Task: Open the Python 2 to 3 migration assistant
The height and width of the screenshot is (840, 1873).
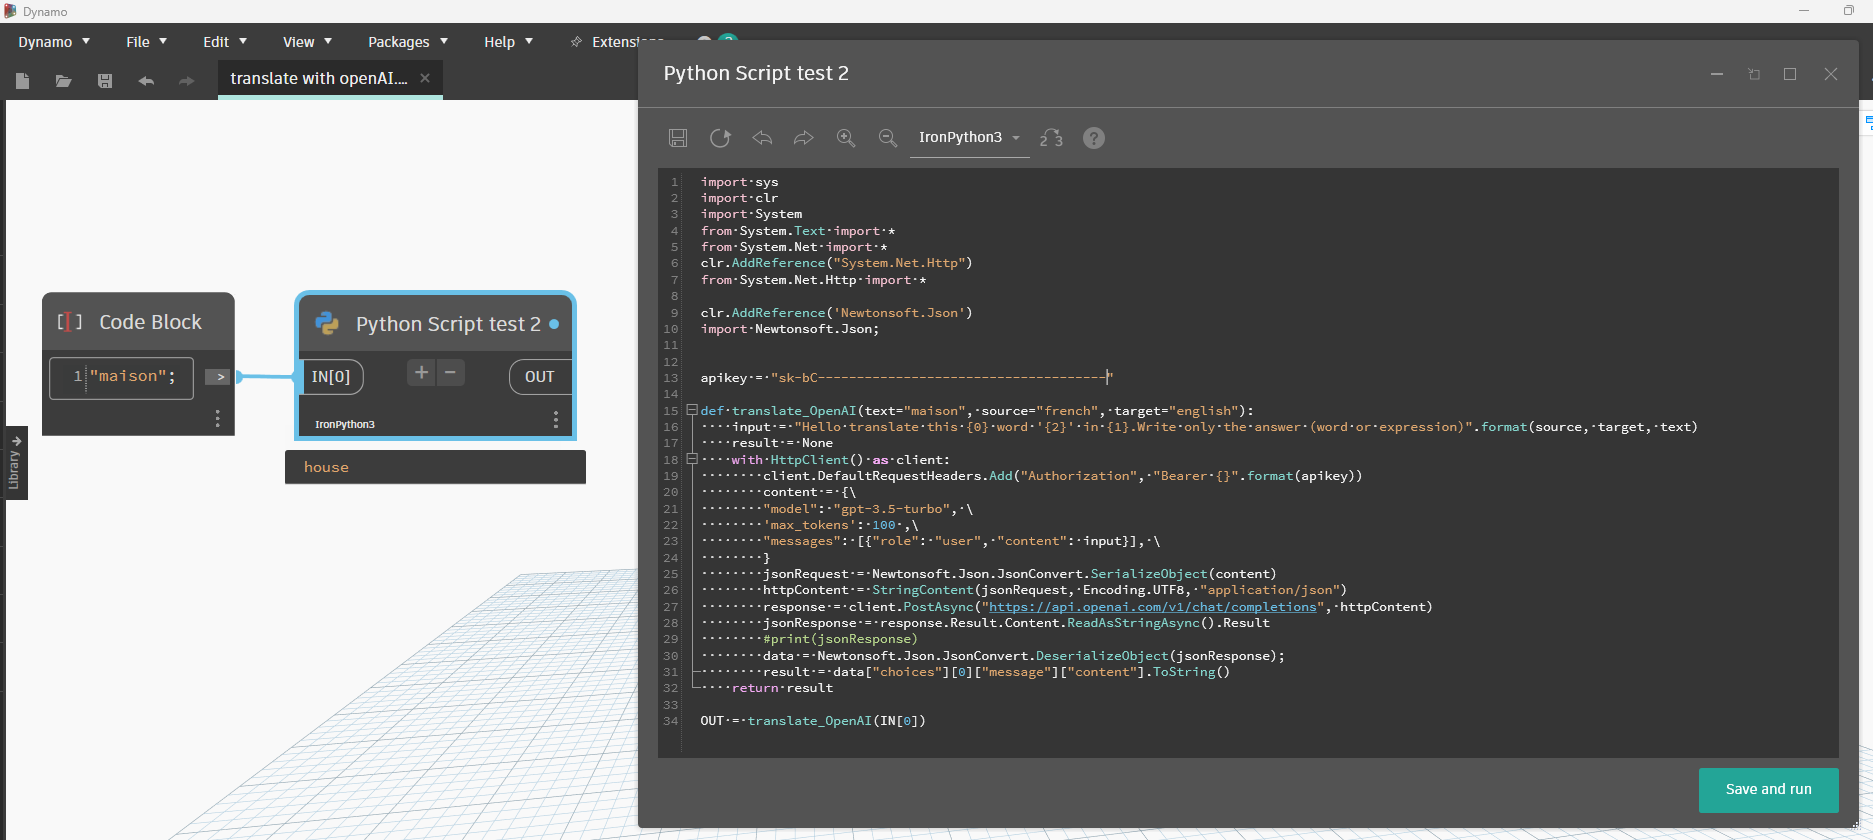Action: tap(1051, 138)
